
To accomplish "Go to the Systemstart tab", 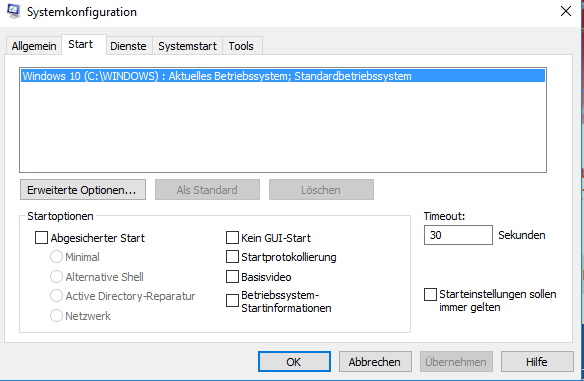I will 187,46.
